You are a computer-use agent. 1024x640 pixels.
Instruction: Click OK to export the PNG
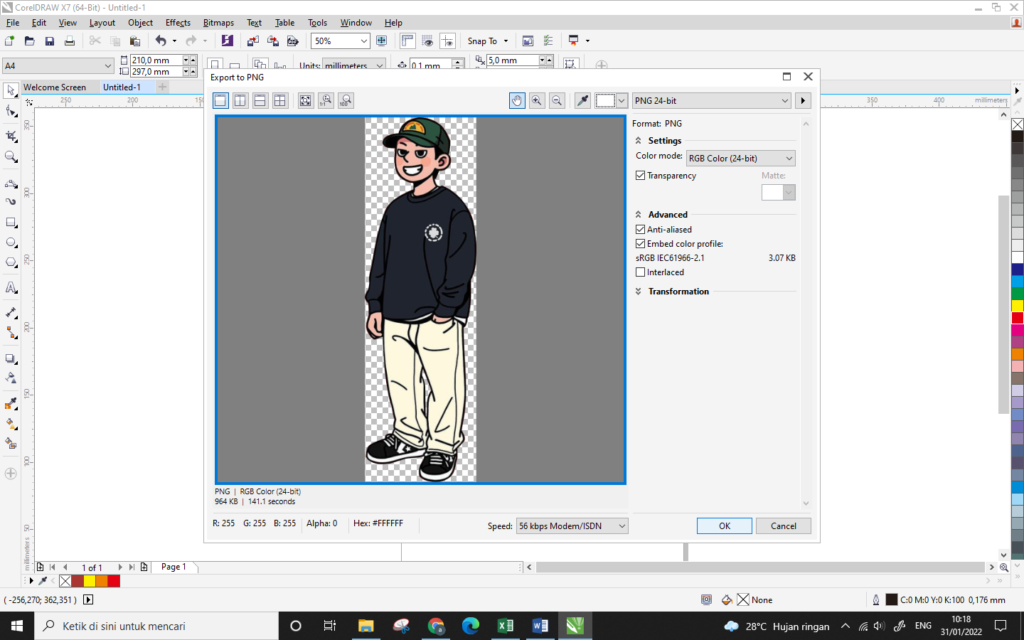coord(724,526)
